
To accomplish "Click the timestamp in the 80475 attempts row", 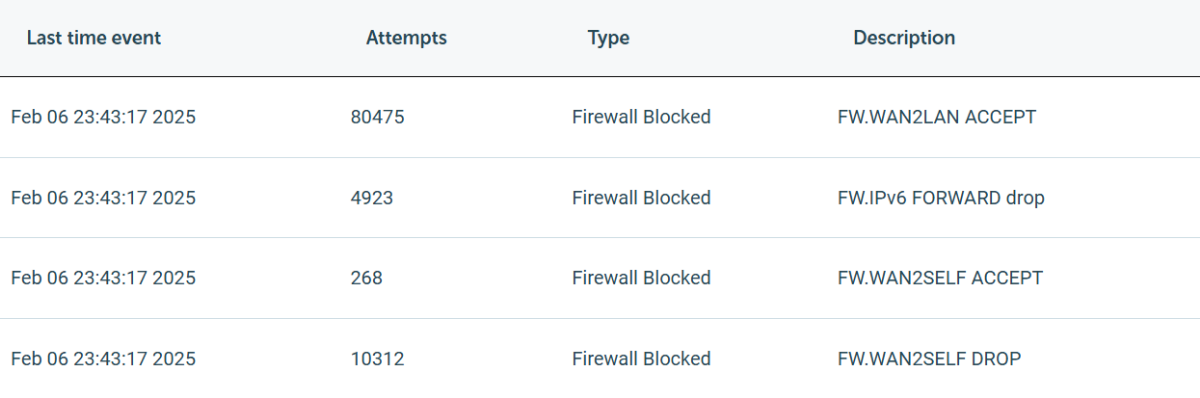I will (x=103, y=117).
